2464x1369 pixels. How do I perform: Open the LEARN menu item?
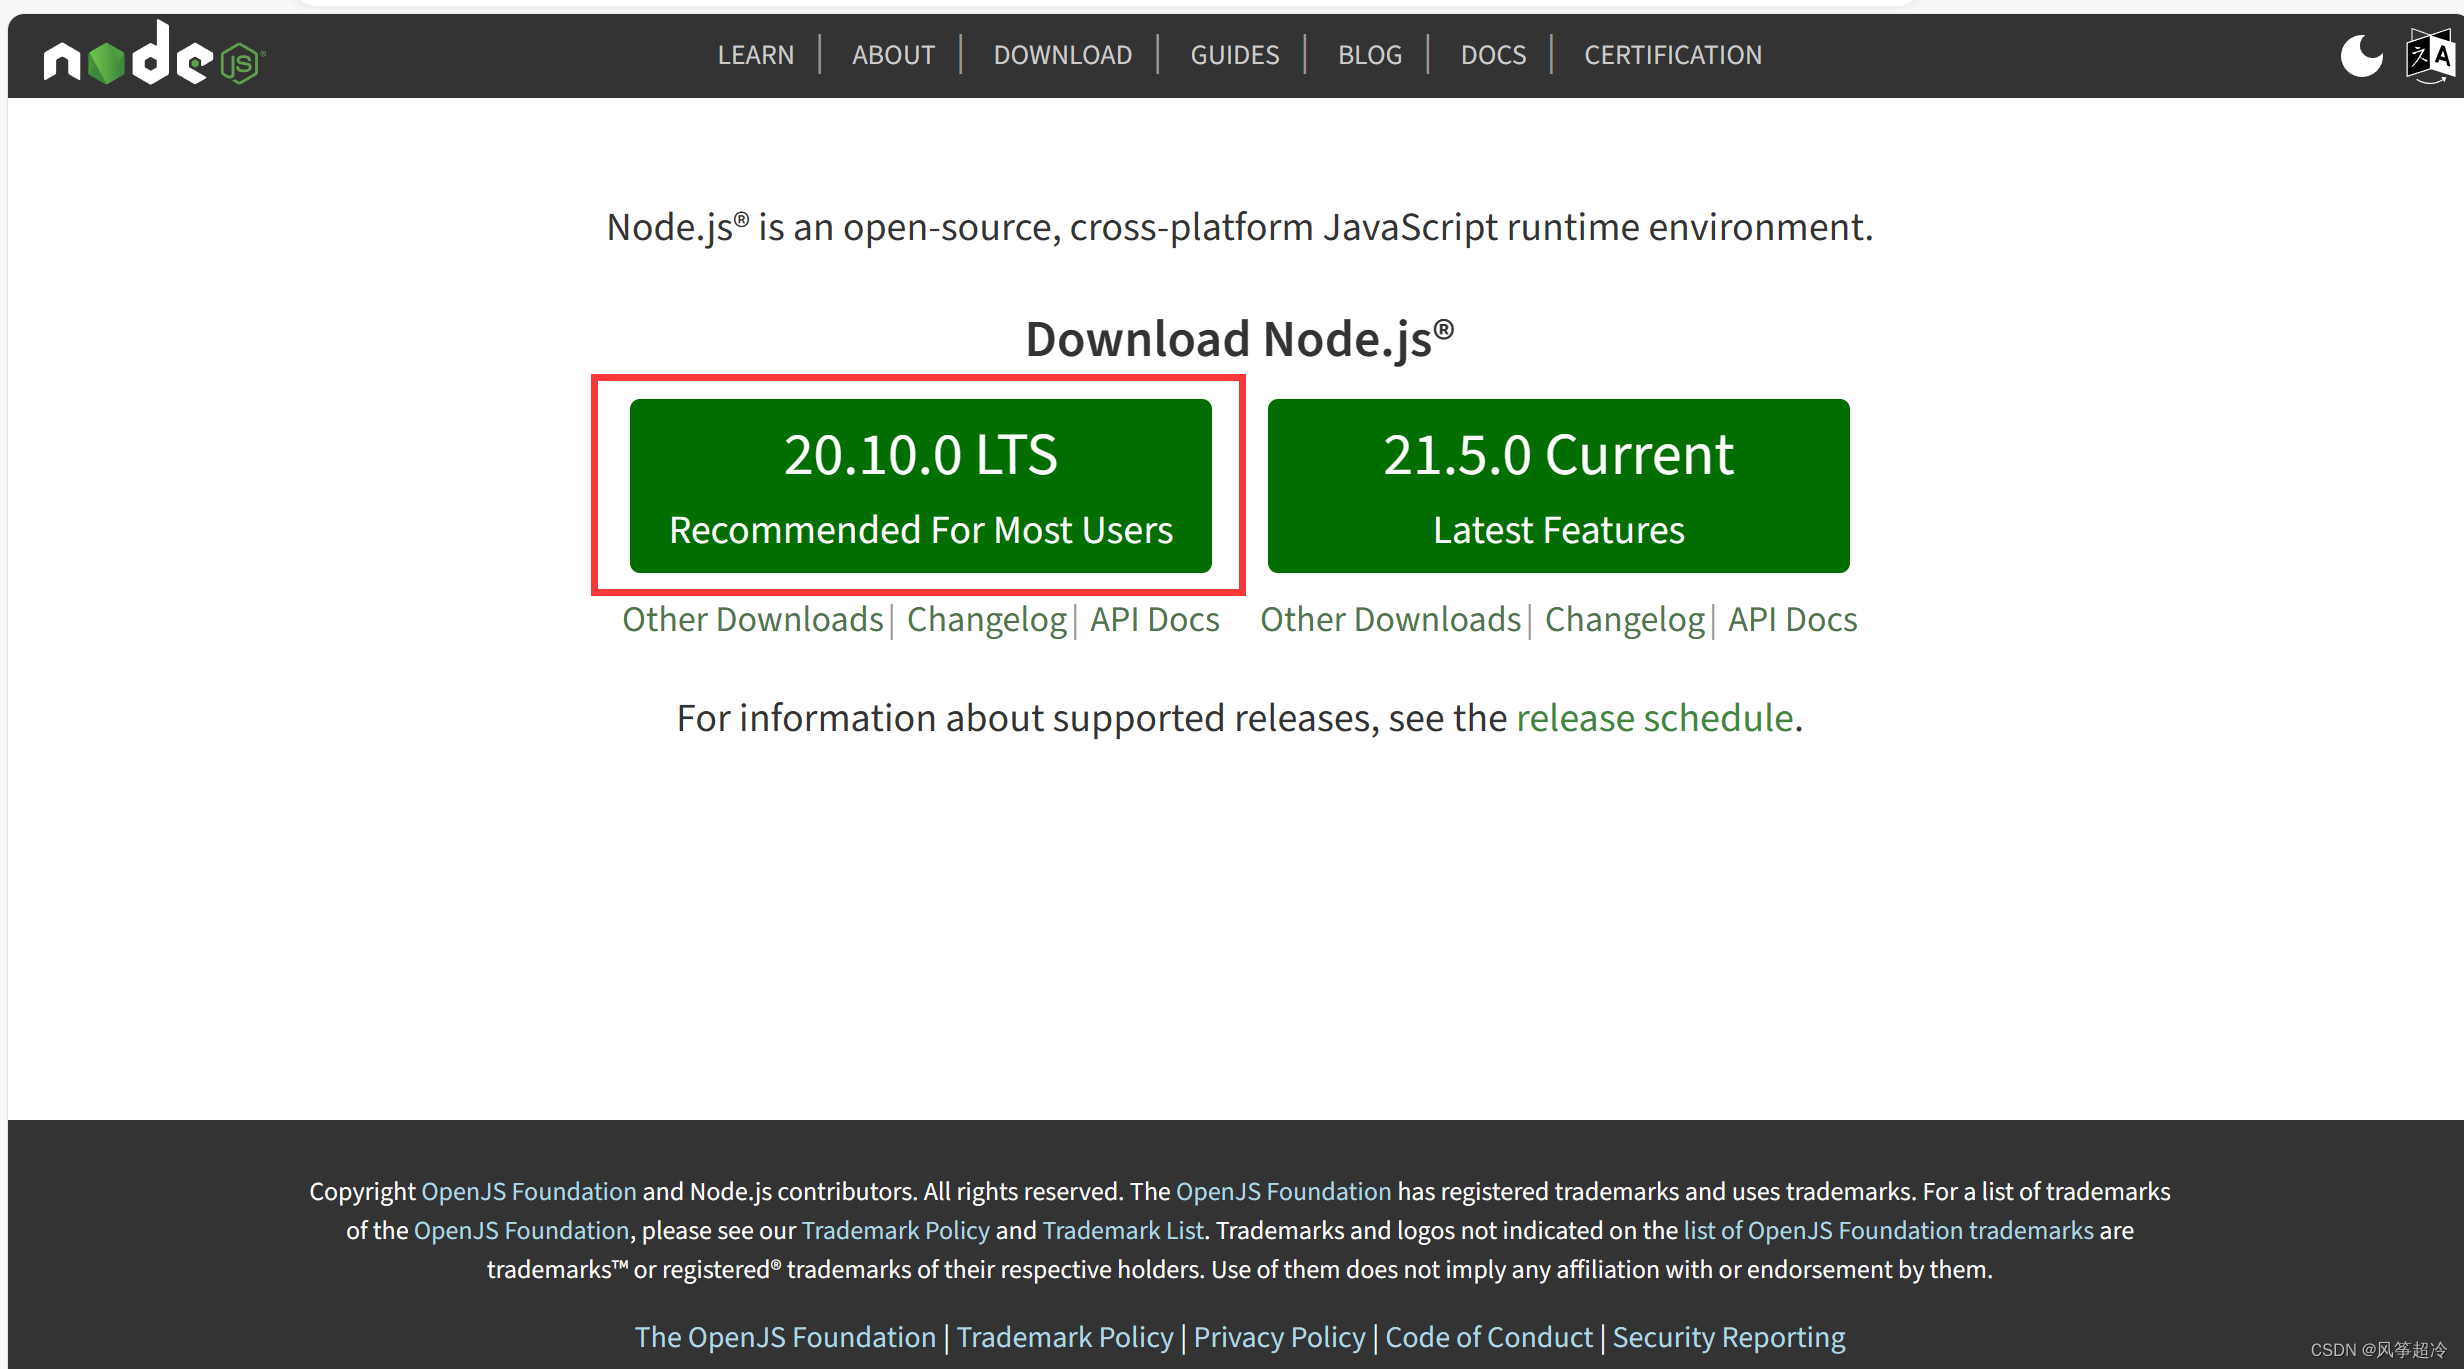[x=755, y=55]
